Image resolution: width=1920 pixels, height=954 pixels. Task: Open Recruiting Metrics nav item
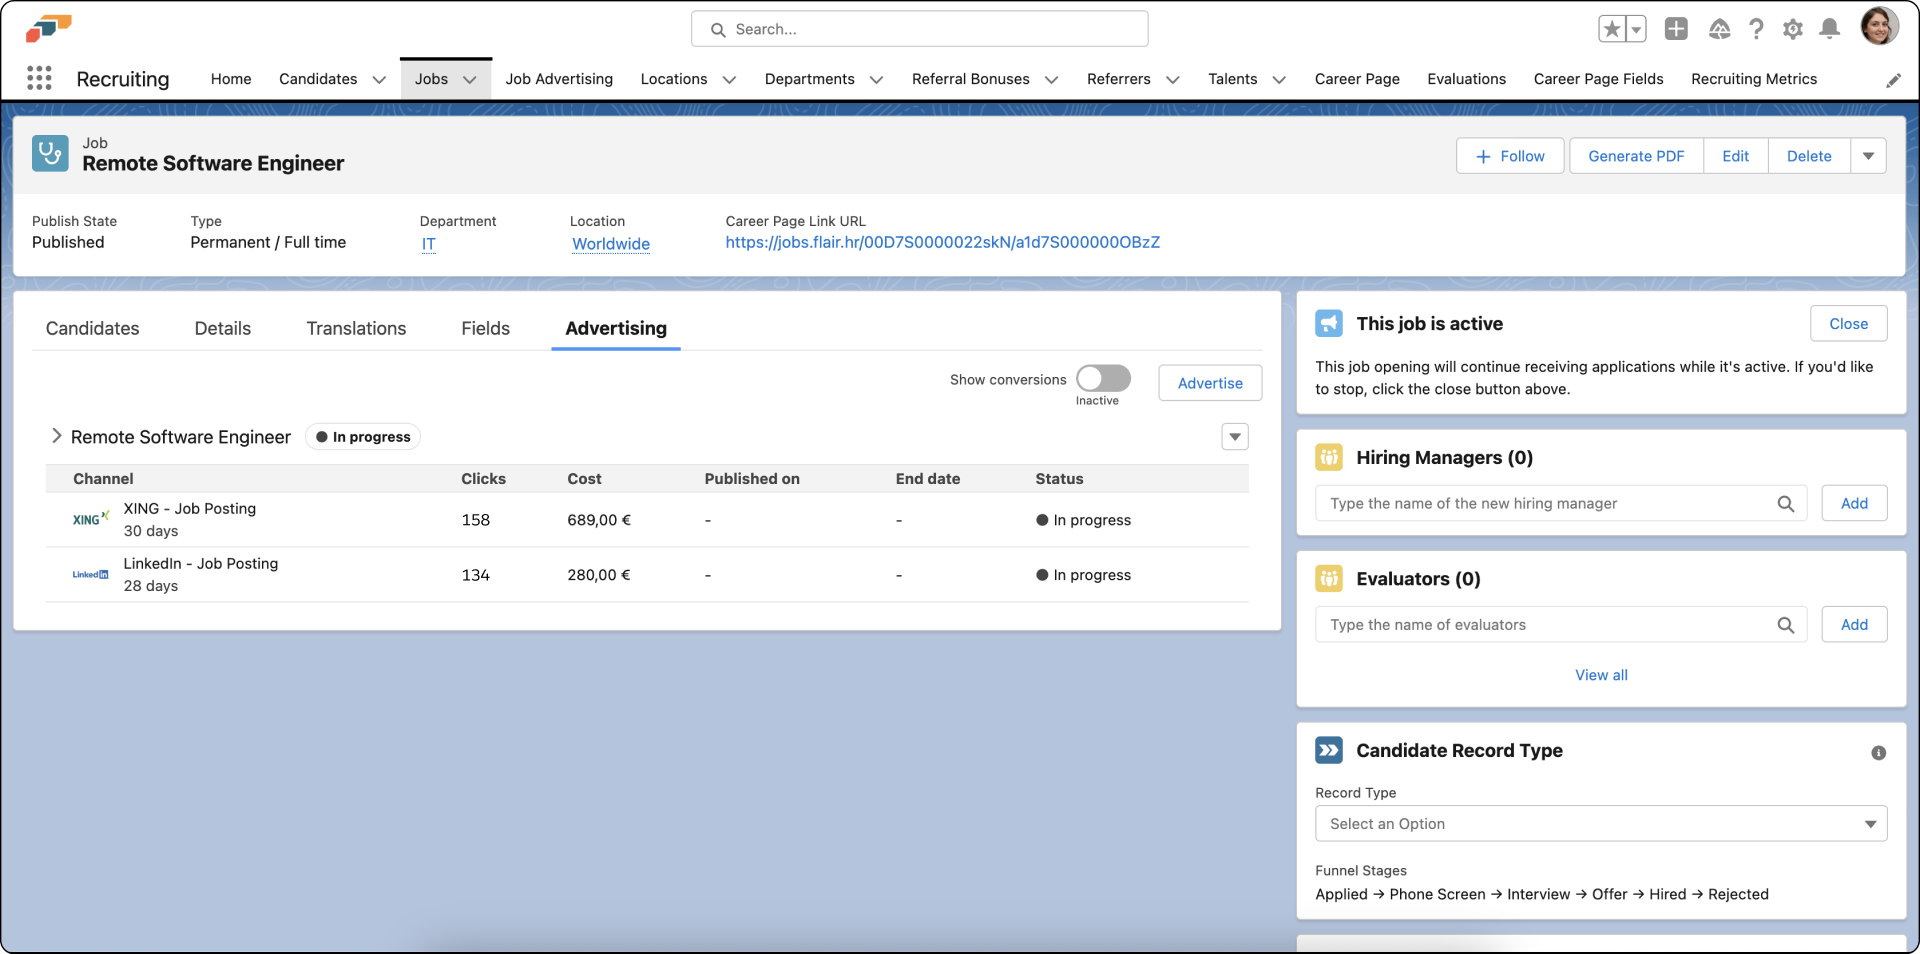coord(1754,79)
